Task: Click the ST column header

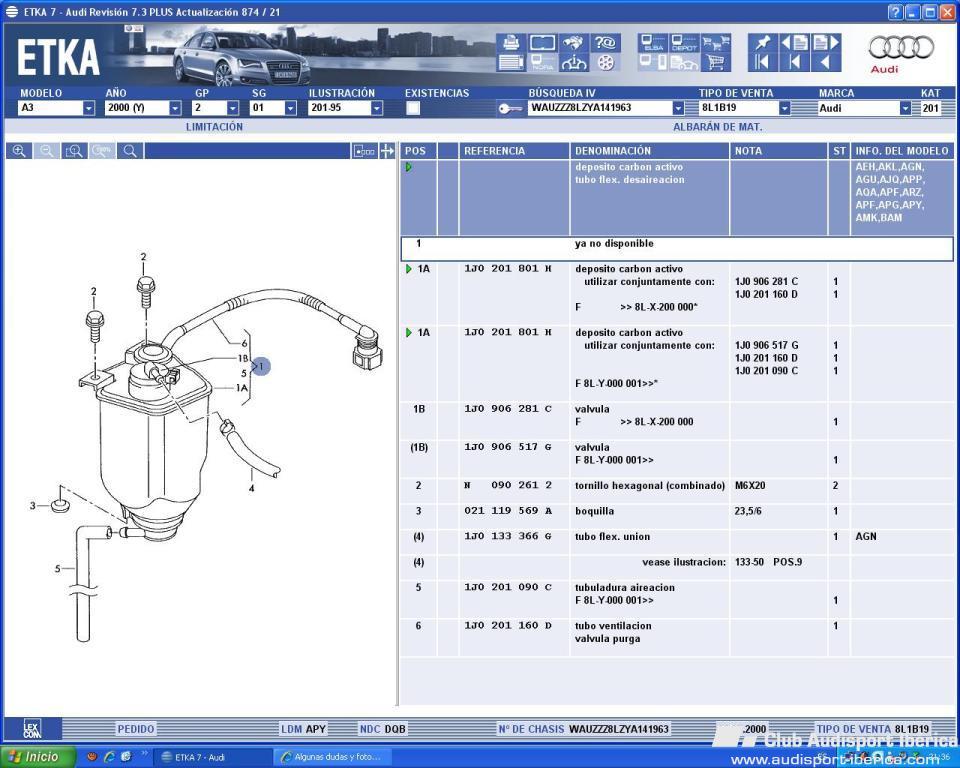Action: 838,151
